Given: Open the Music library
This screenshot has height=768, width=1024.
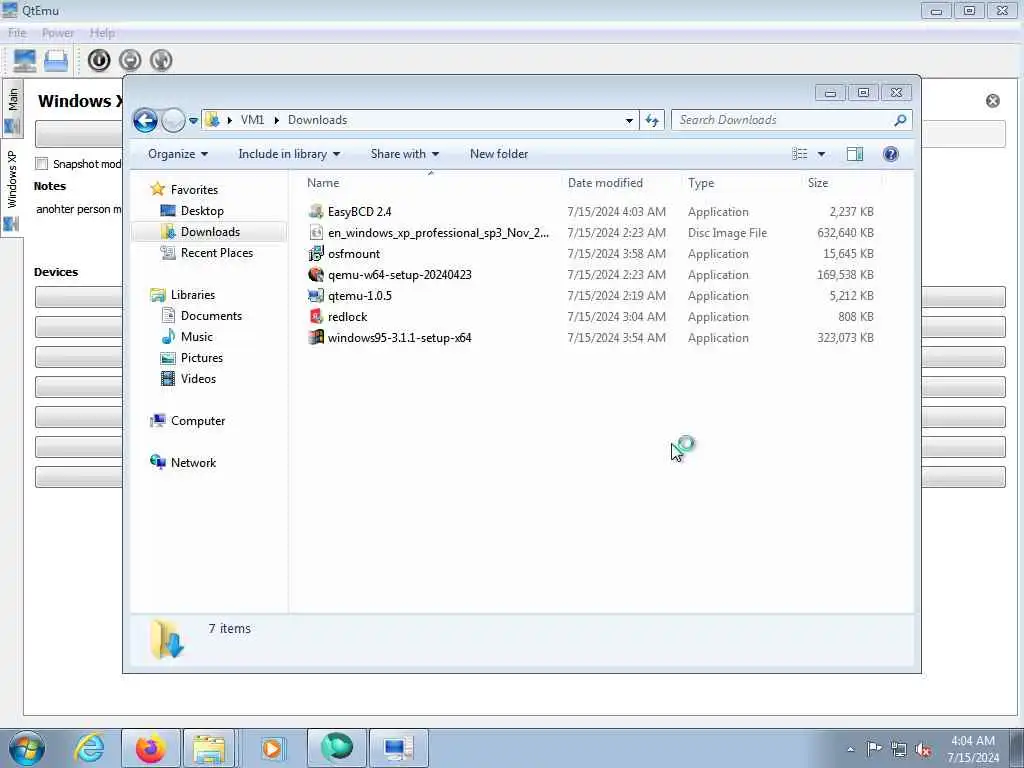Looking at the screenshot, I should [x=197, y=337].
